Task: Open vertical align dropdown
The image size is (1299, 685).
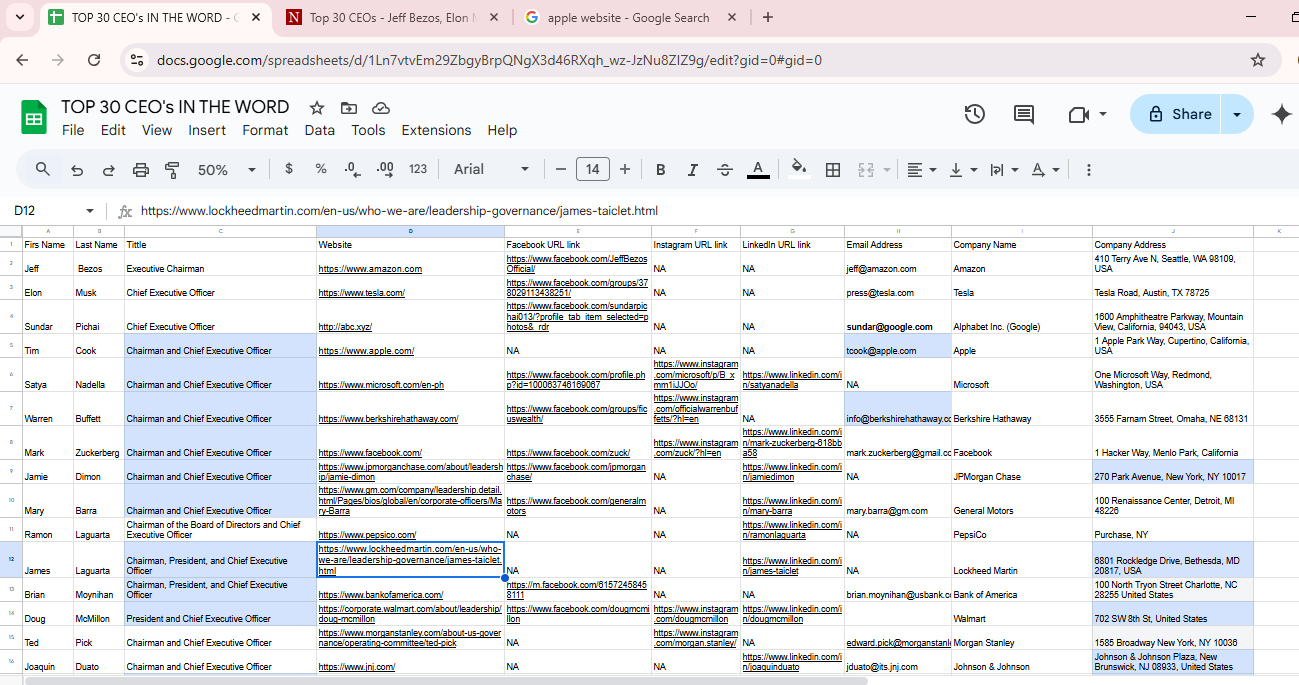Action: 963,169
